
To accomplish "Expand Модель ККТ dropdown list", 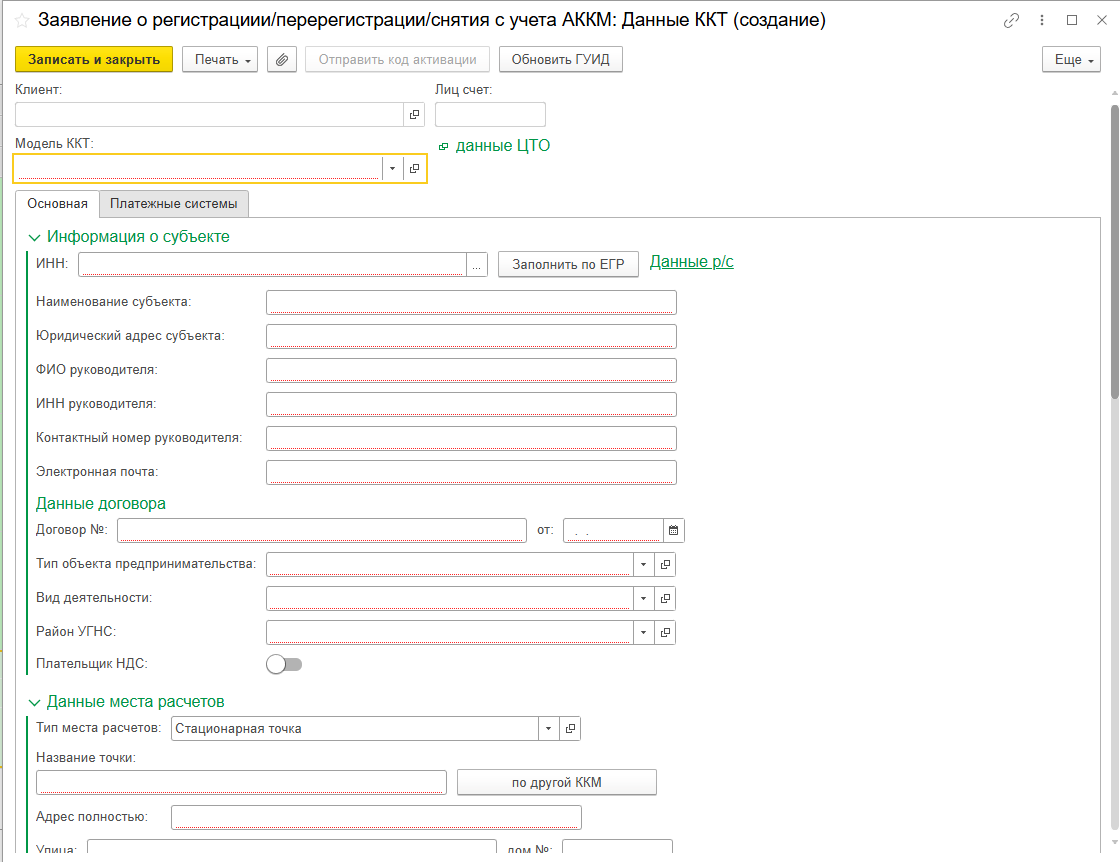I will [x=392, y=169].
